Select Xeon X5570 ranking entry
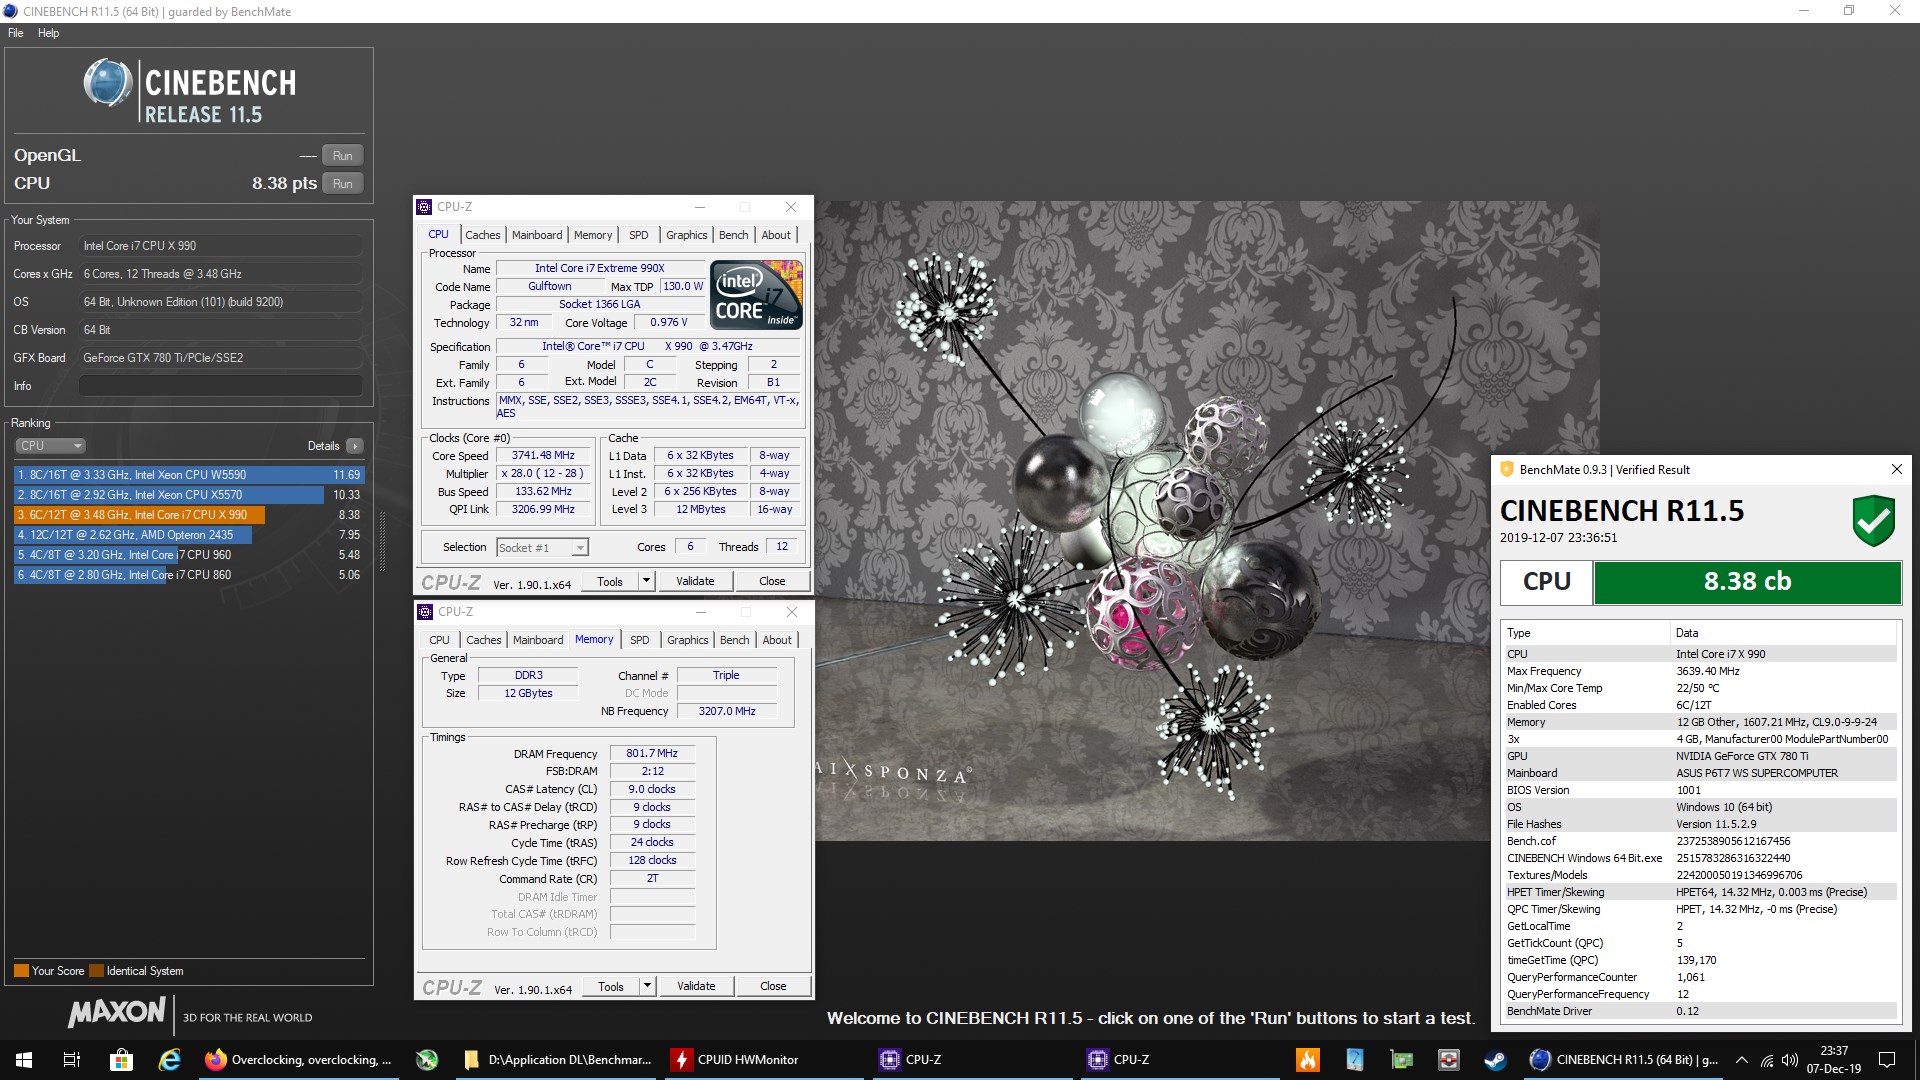 (189, 495)
